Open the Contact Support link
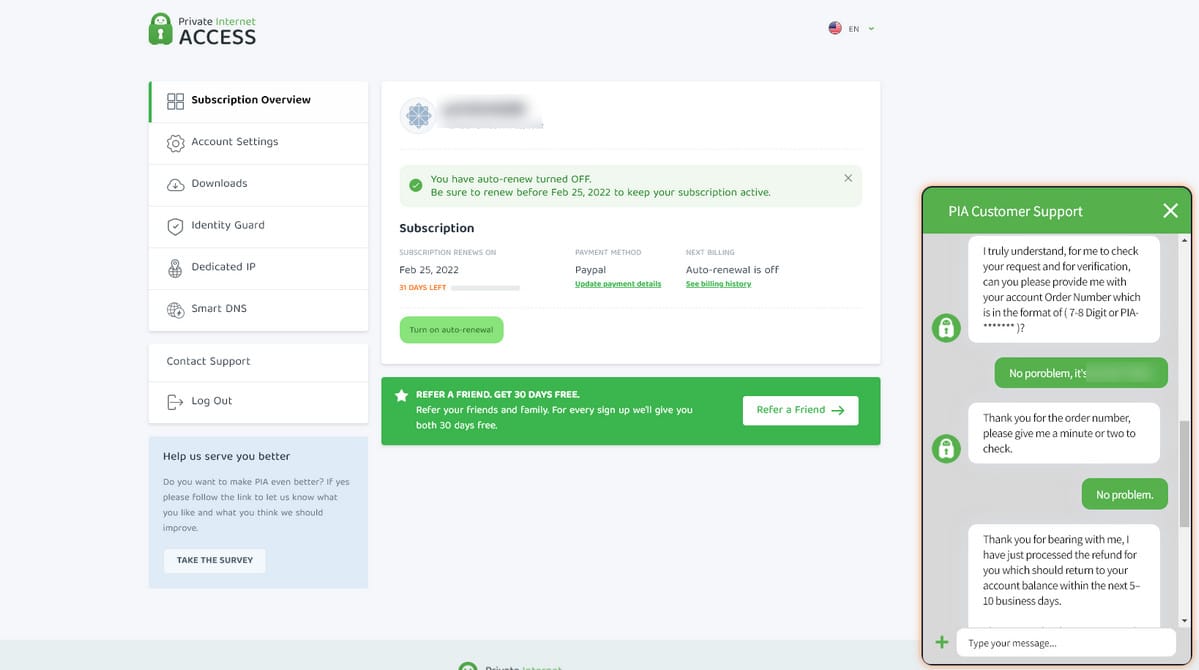1199x670 pixels. [258, 362]
